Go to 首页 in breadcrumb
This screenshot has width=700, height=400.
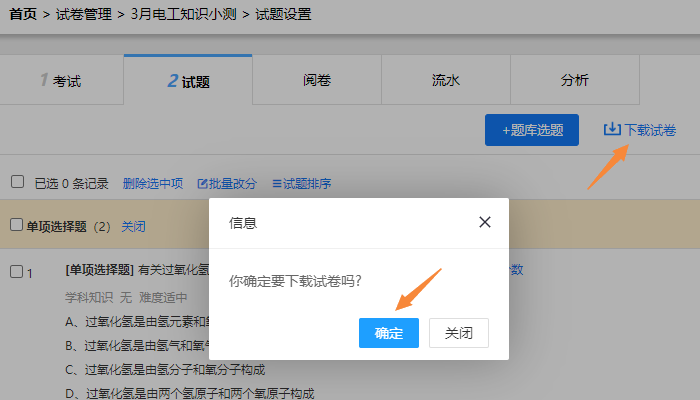coord(23,14)
